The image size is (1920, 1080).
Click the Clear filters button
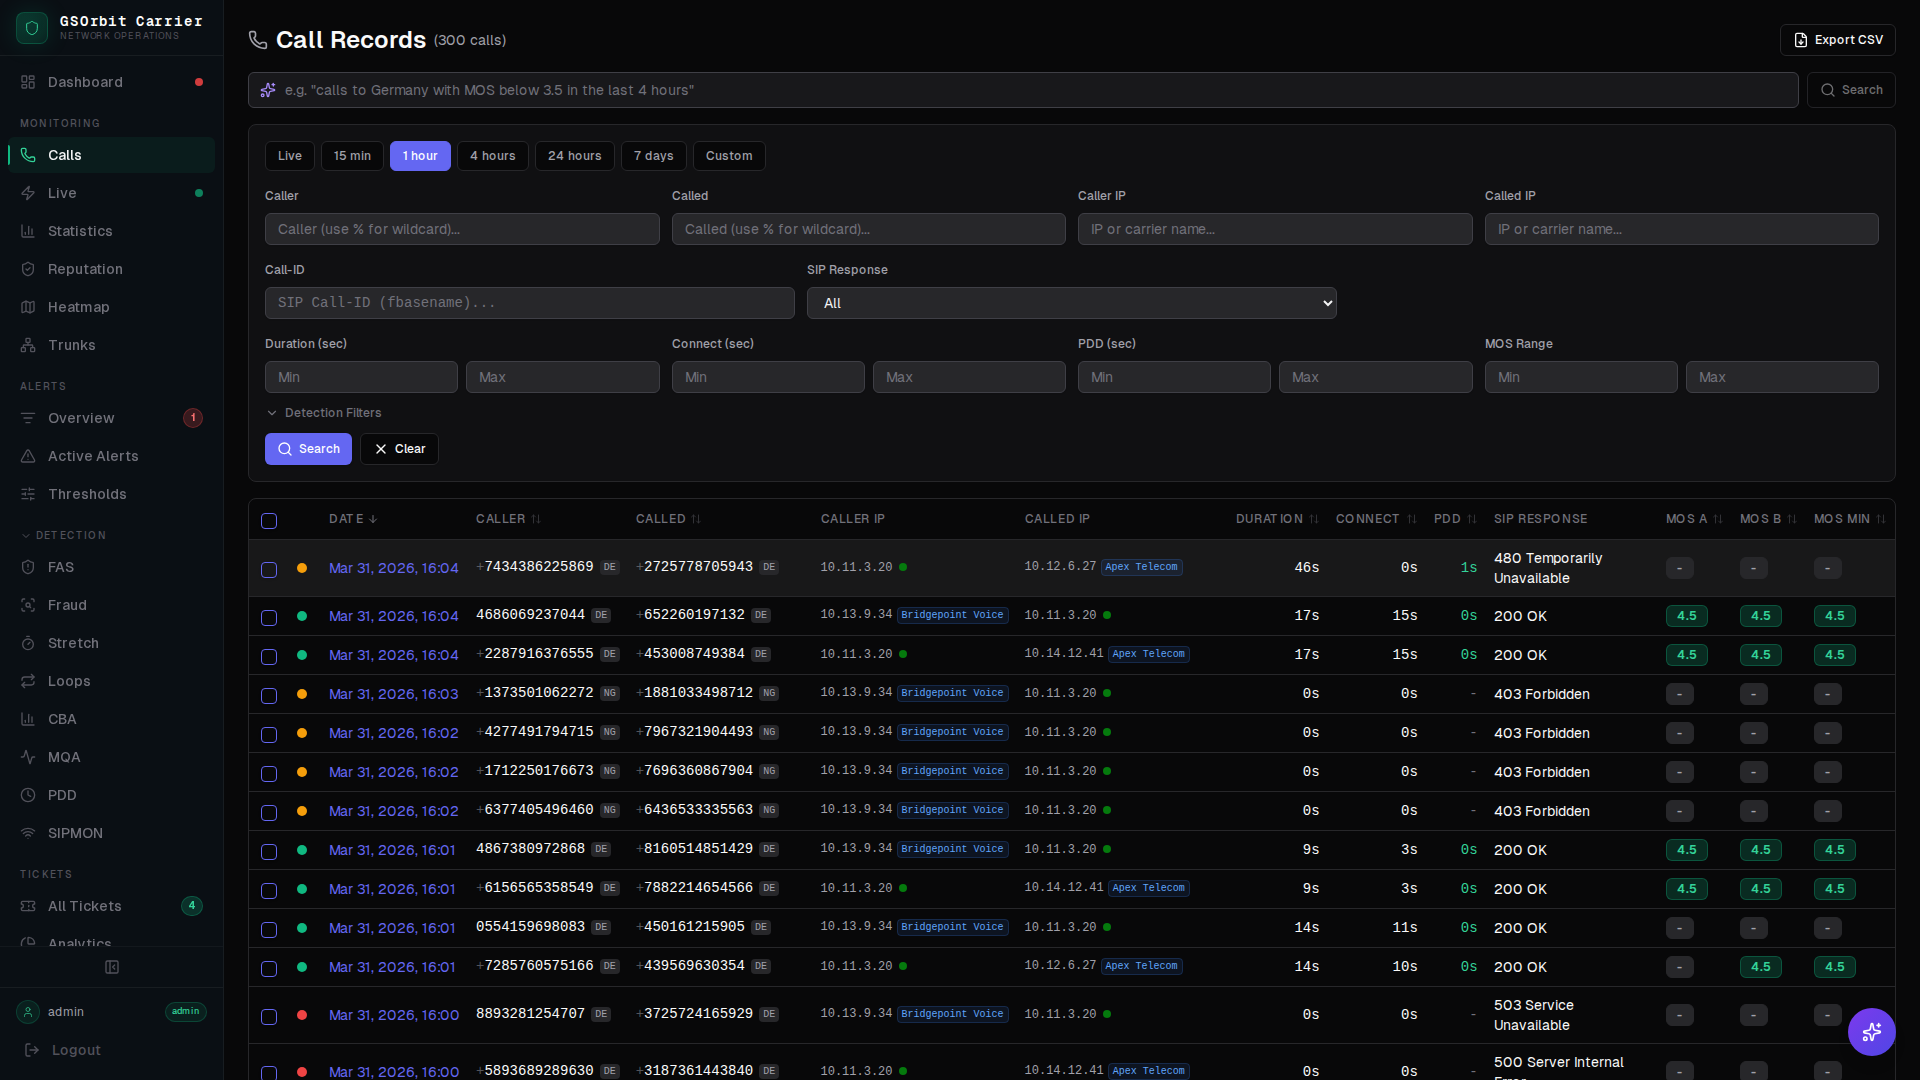coord(399,449)
